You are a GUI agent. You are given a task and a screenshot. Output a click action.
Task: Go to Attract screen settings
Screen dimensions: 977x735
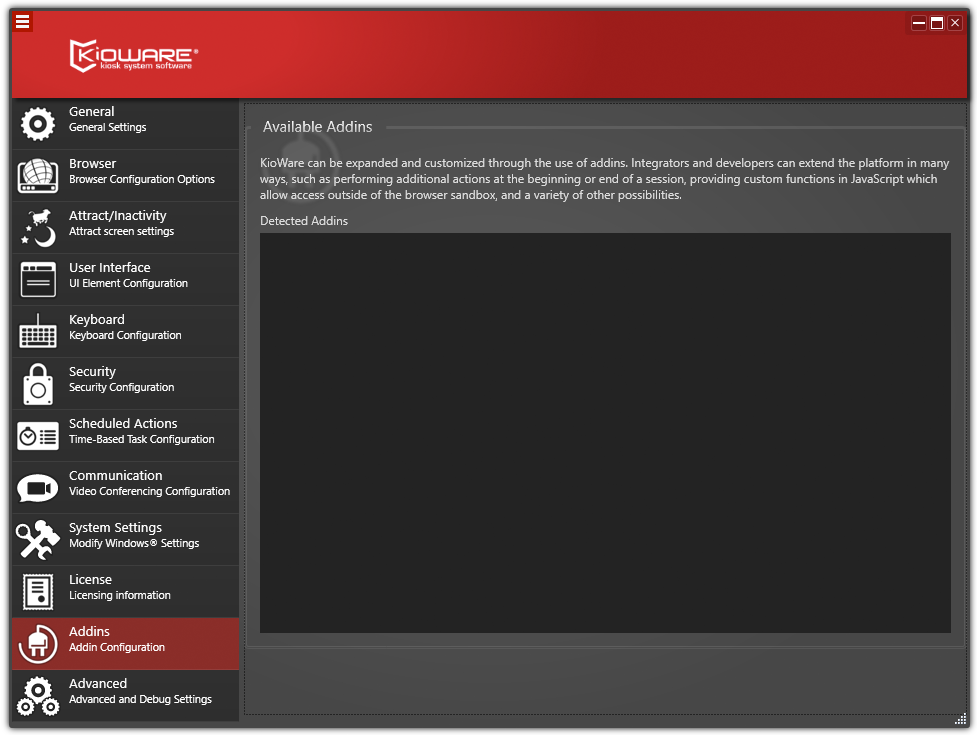[x=125, y=227]
